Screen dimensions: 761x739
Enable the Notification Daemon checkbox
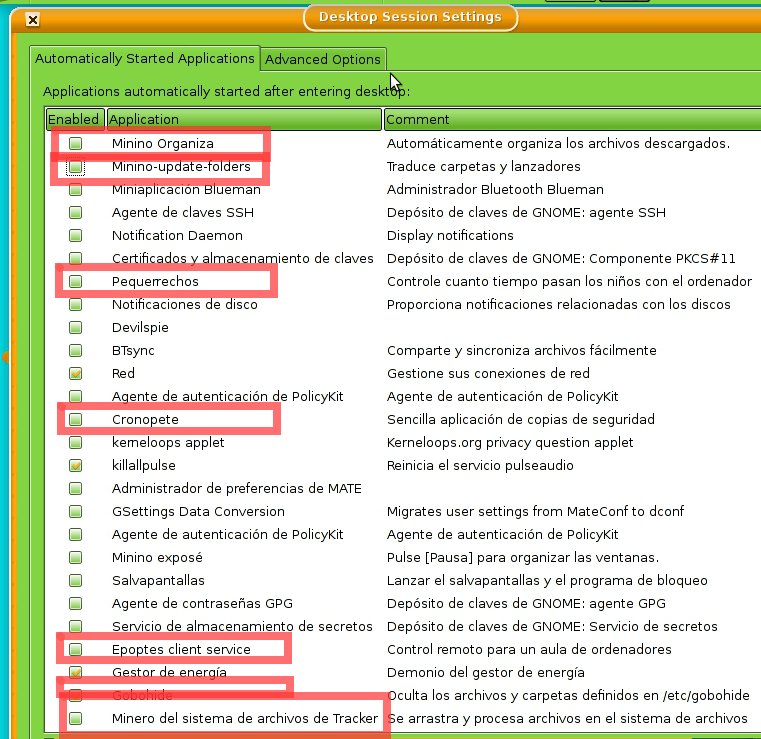click(x=75, y=235)
